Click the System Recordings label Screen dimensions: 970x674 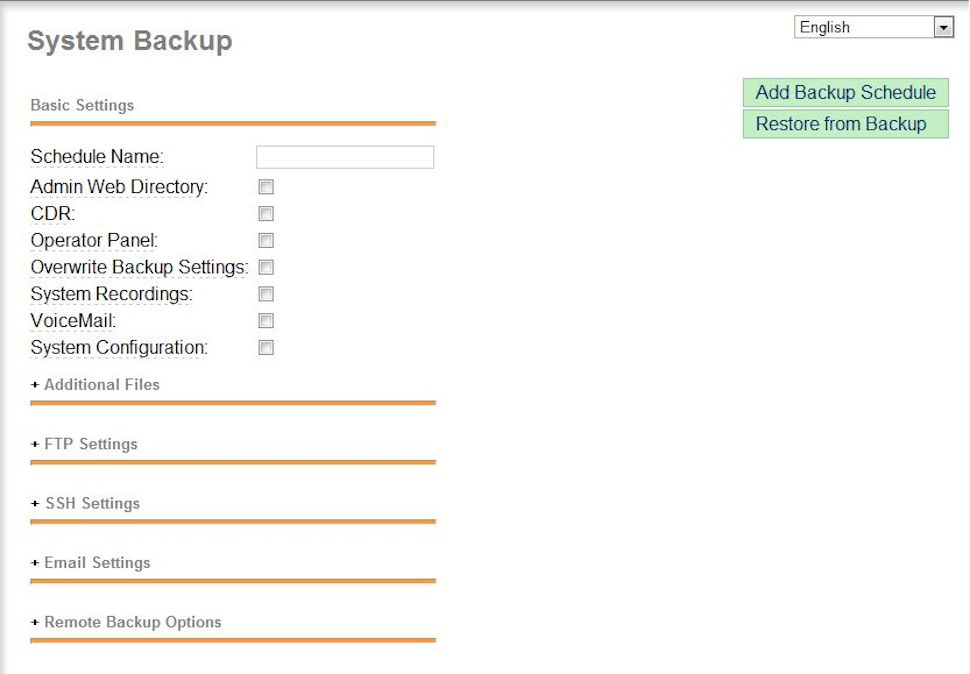[x=111, y=294]
